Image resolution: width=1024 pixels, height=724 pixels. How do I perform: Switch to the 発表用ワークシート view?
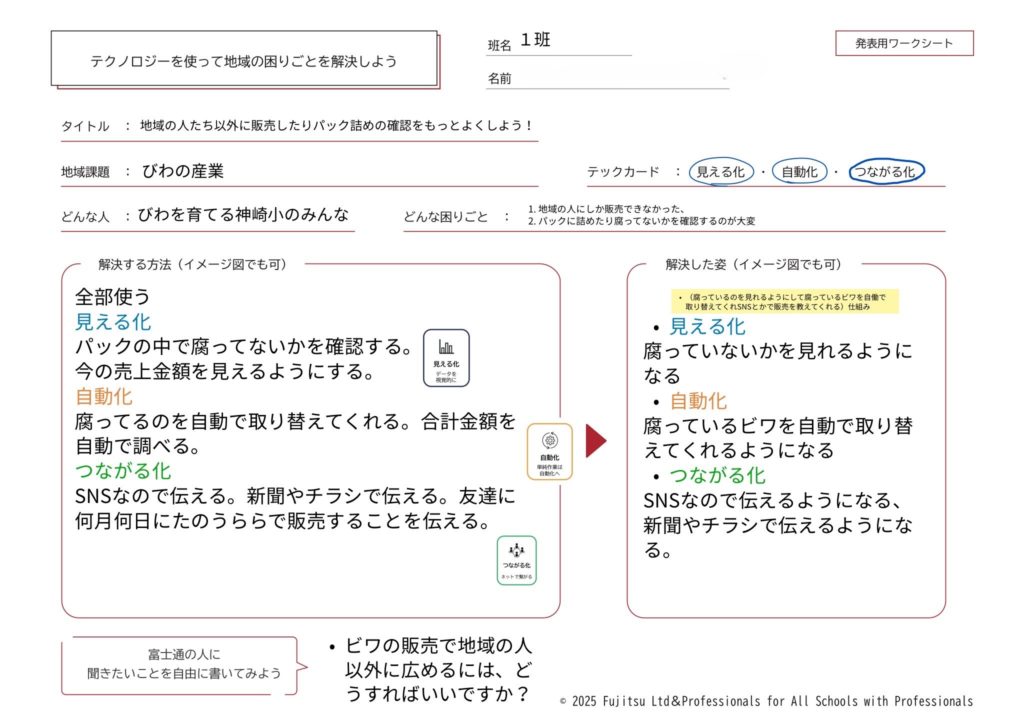coord(904,43)
